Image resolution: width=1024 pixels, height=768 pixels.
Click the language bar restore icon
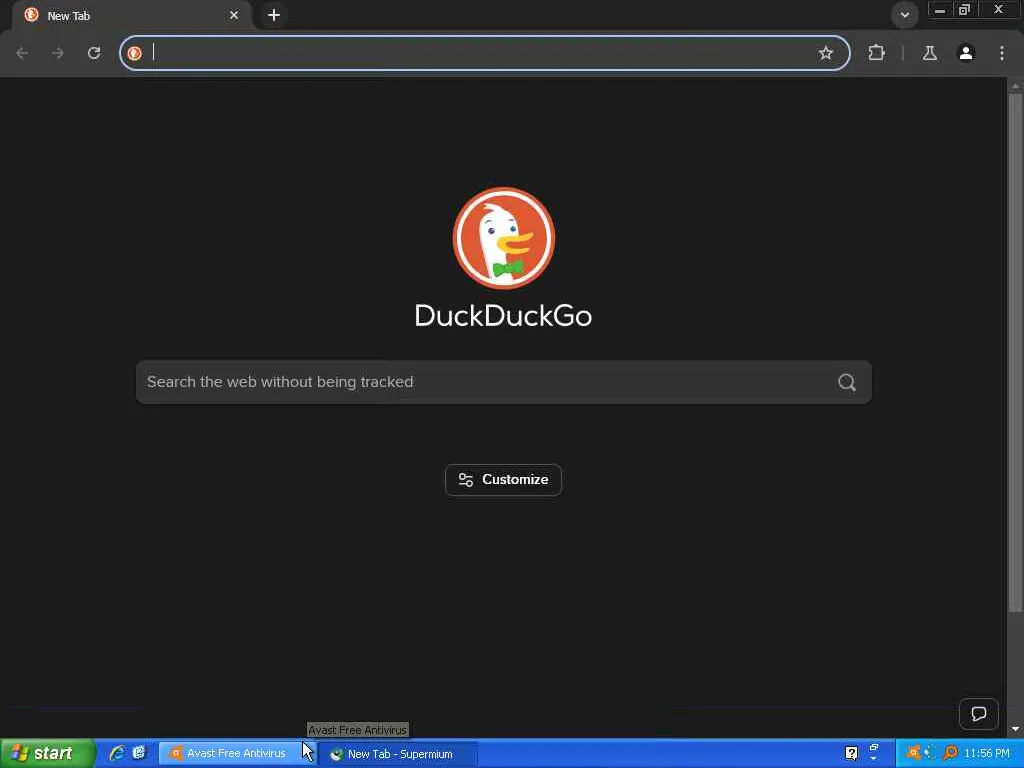[x=874, y=748]
